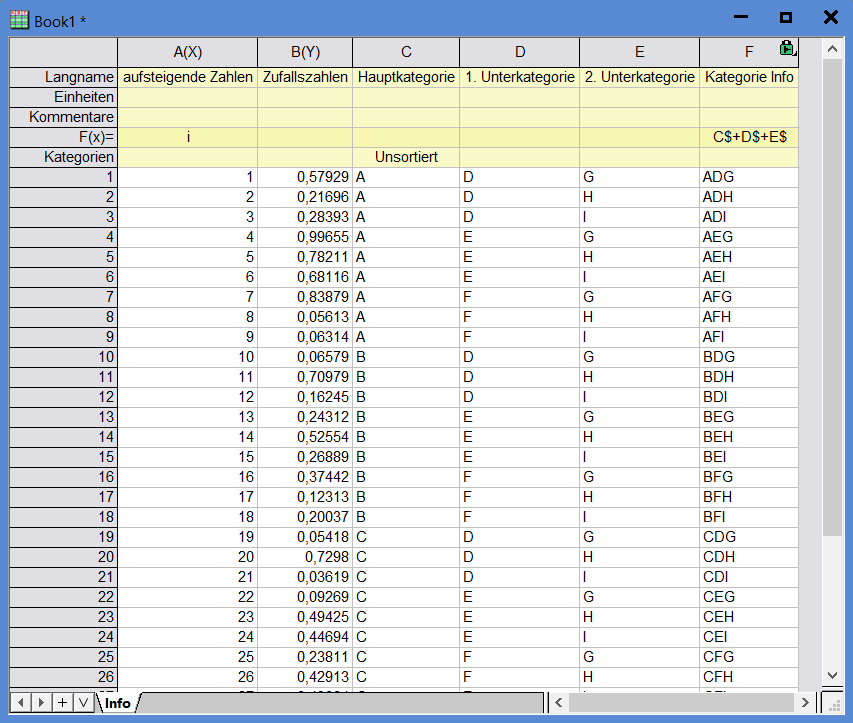The height and width of the screenshot is (723, 853).
Task: Minimize the Book1 window
Action: [x=741, y=17]
